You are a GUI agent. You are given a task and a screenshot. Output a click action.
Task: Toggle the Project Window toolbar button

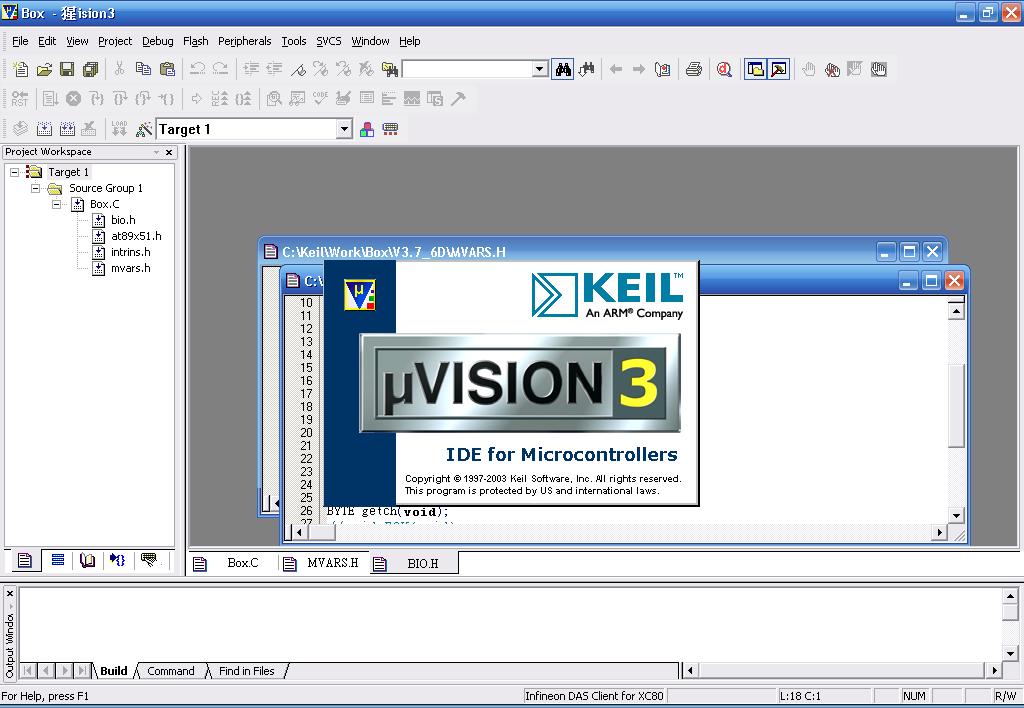[x=756, y=69]
